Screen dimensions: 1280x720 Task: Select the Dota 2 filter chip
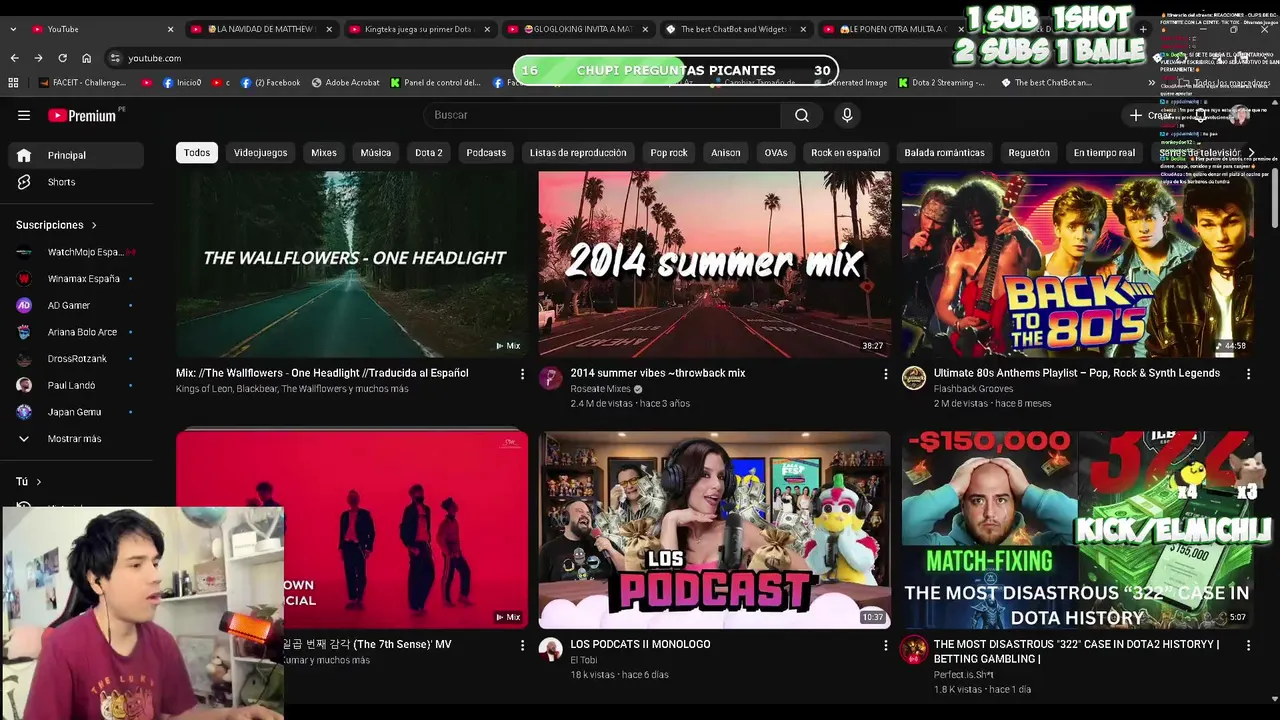click(x=429, y=153)
